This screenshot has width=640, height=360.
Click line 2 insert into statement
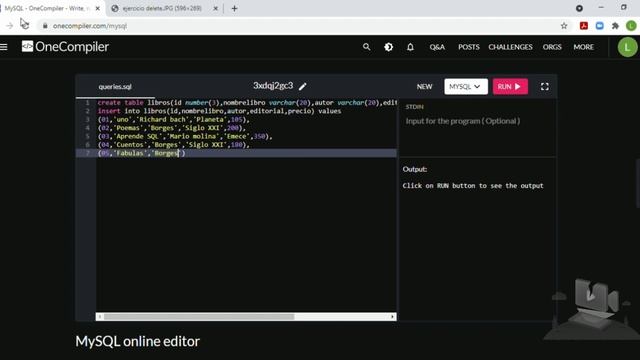[219, 111]
